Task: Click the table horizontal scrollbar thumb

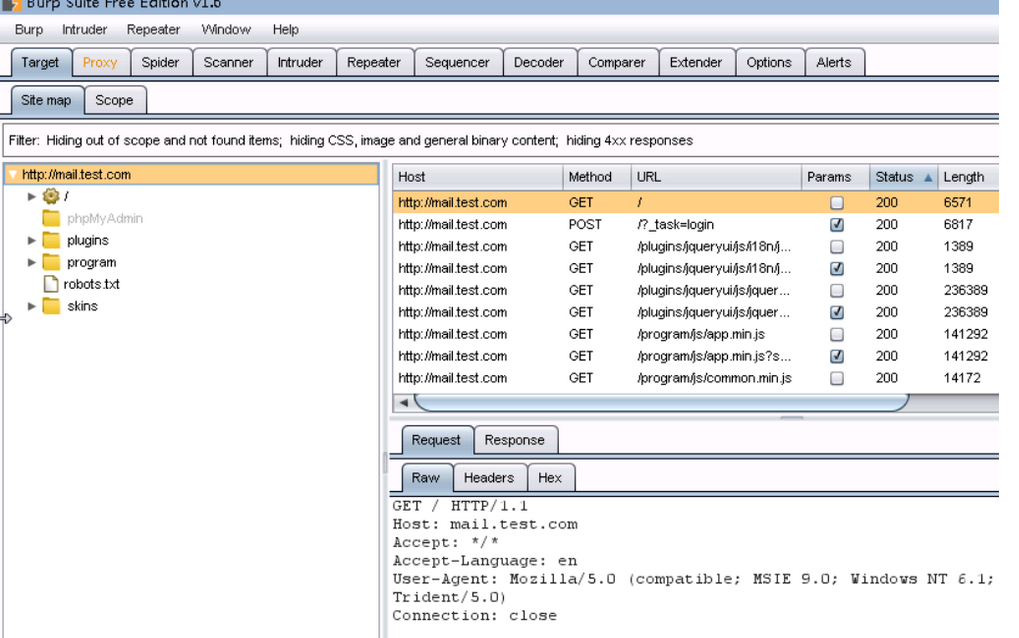Action: [662, 403]
